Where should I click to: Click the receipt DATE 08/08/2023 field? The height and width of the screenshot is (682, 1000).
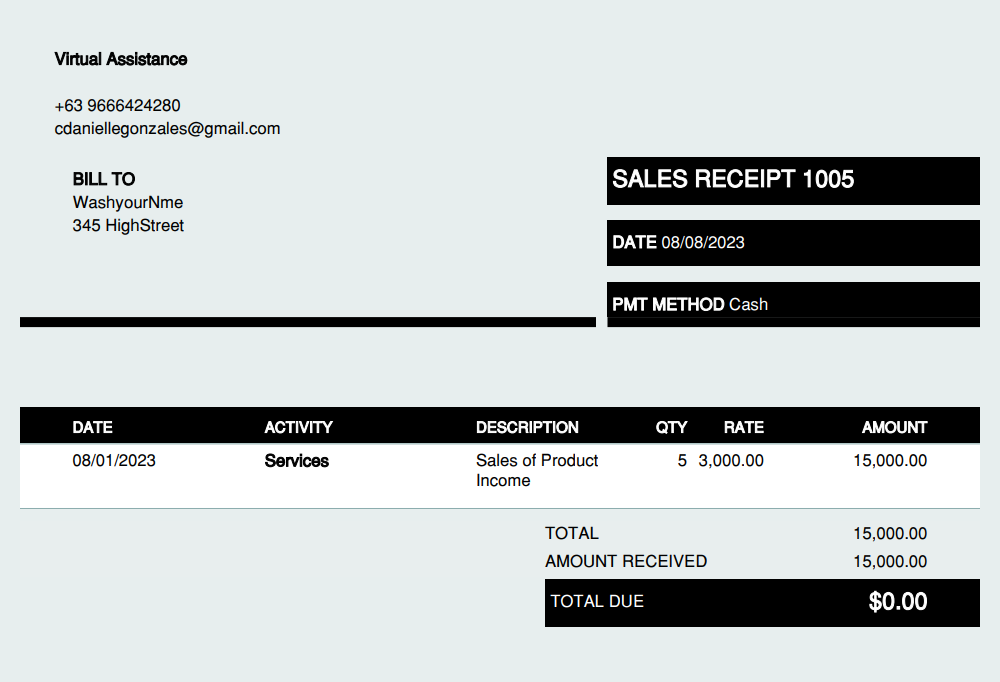point(793,242)
